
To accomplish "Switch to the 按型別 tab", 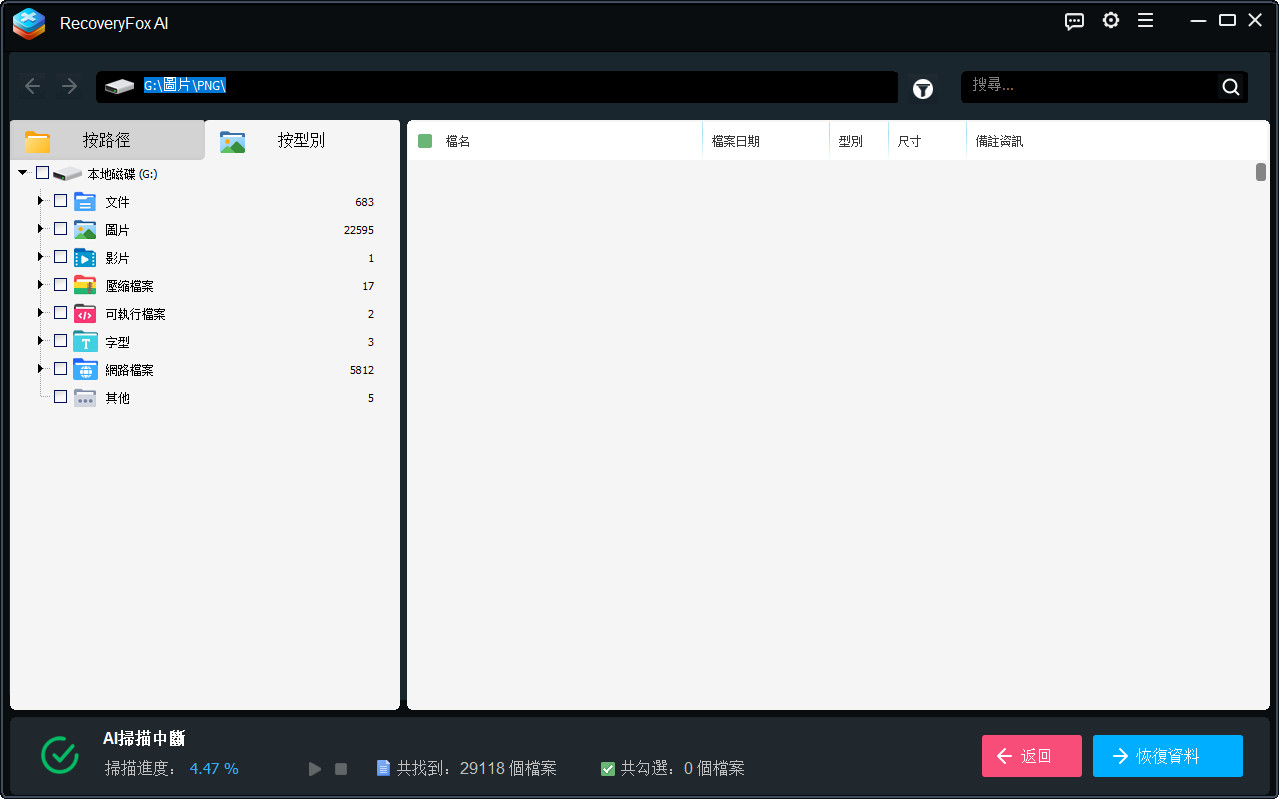I will pos(302,140).
